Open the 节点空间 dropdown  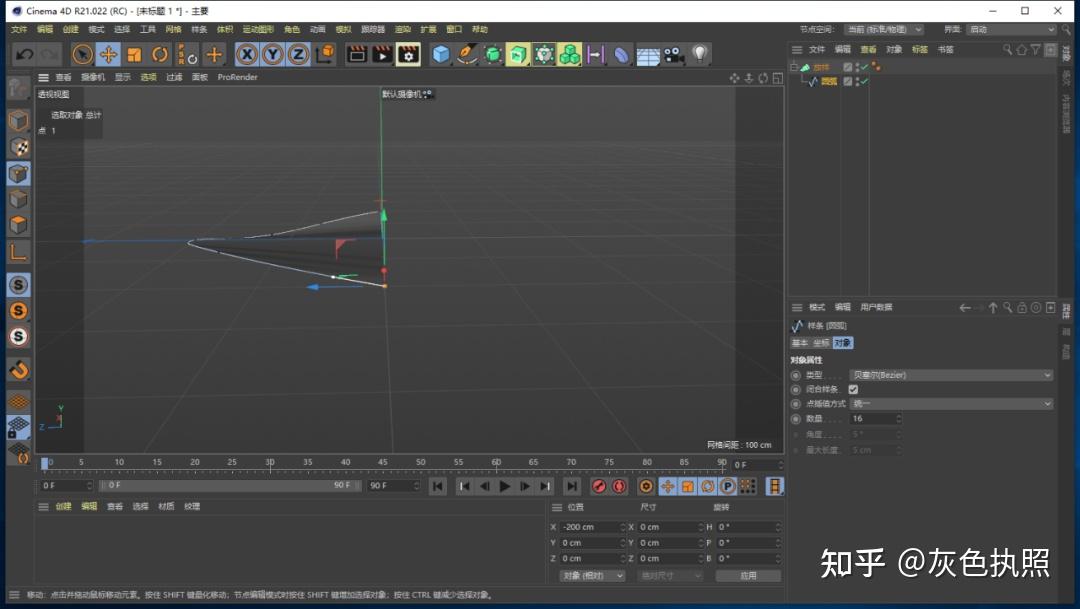pos(883,30)
